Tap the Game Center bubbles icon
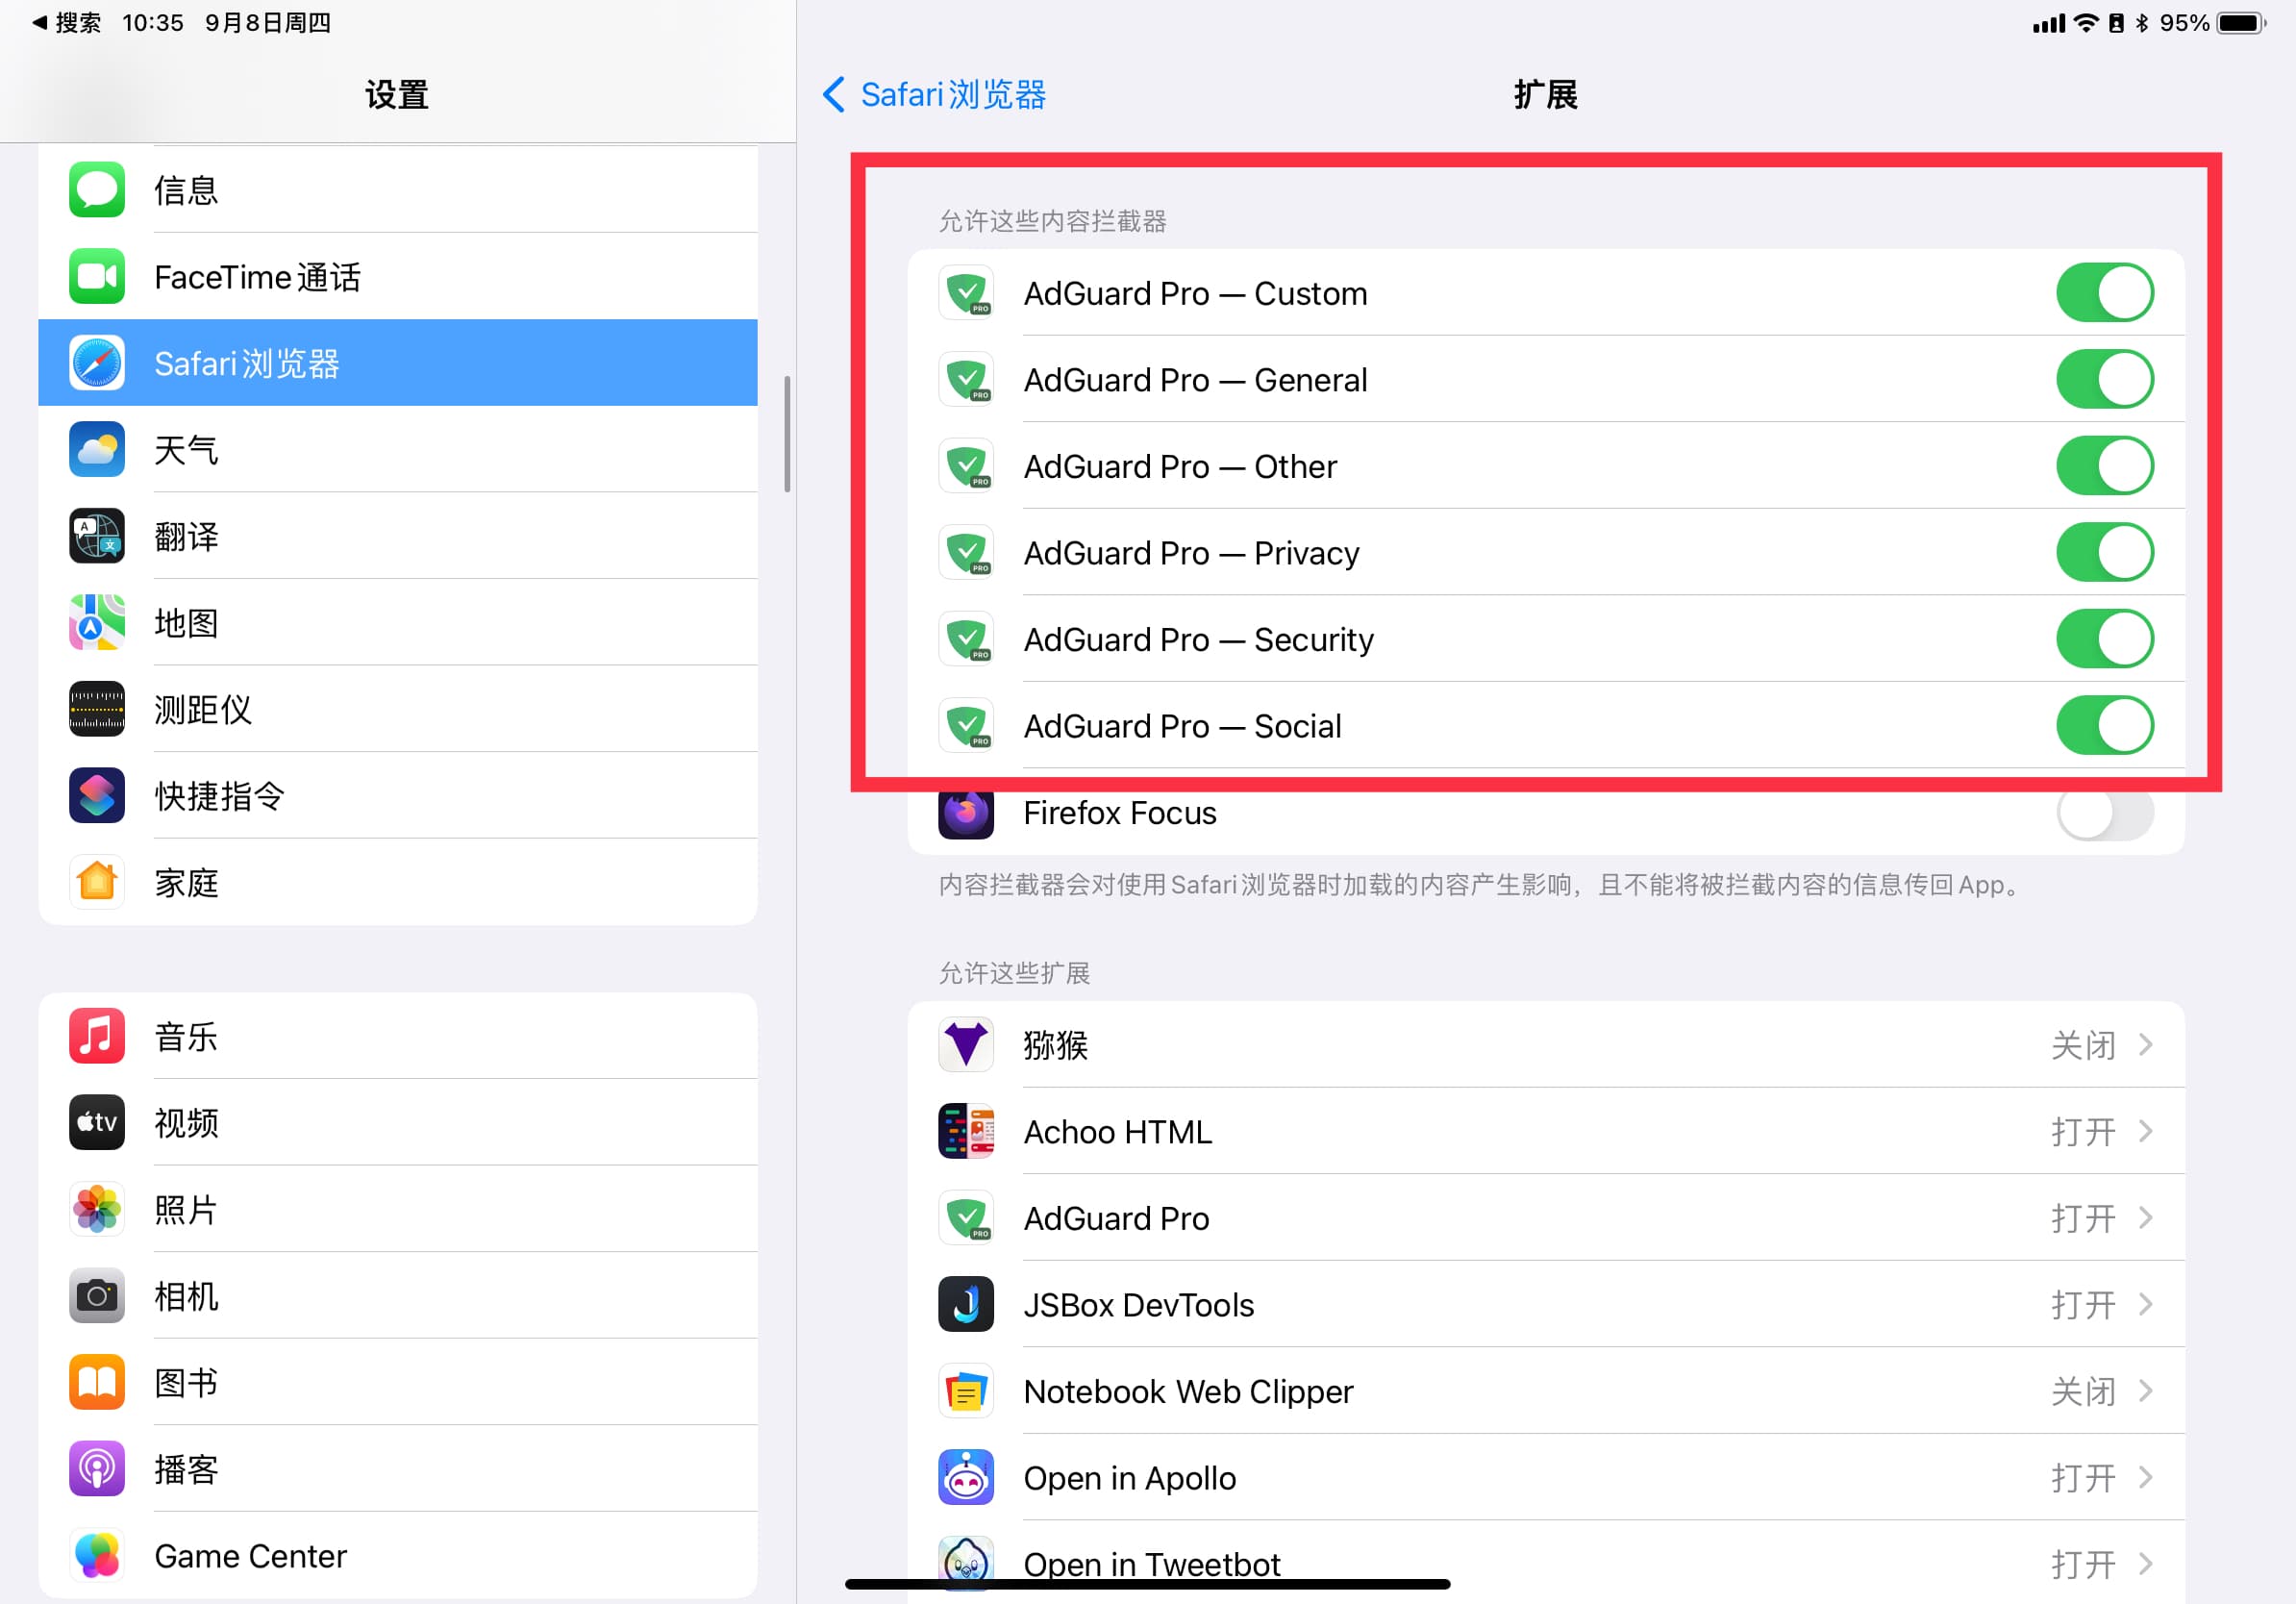The image size is (2296, 1604). [97, 1555]
